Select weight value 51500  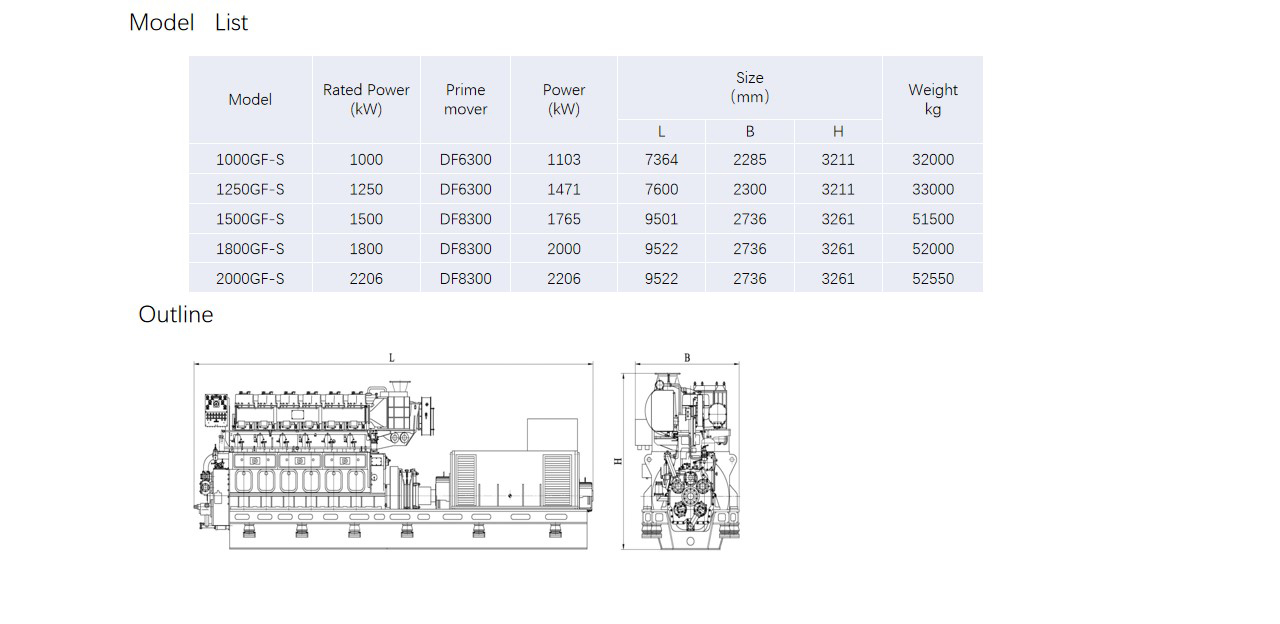click(933, 219)
